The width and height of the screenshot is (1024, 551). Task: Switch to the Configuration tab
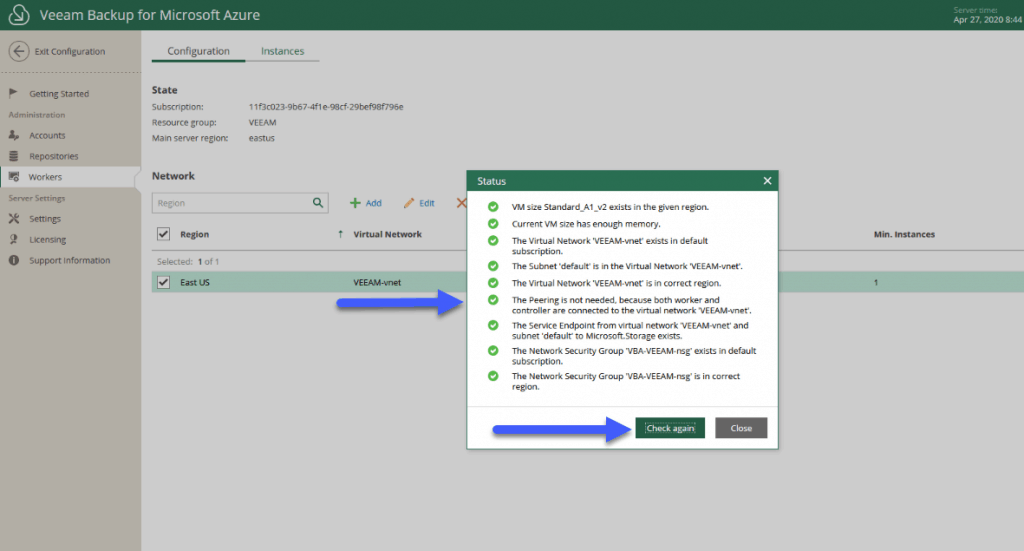(198, 51)
